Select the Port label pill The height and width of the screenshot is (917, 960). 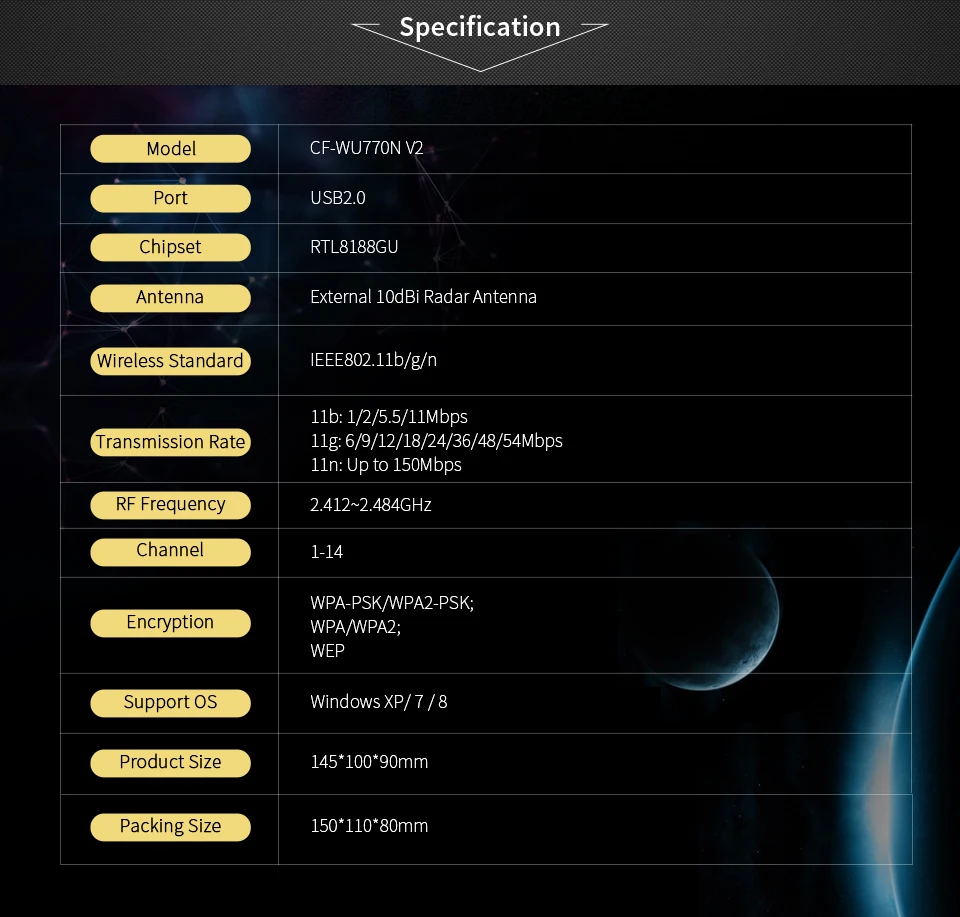tap(170, 198)
